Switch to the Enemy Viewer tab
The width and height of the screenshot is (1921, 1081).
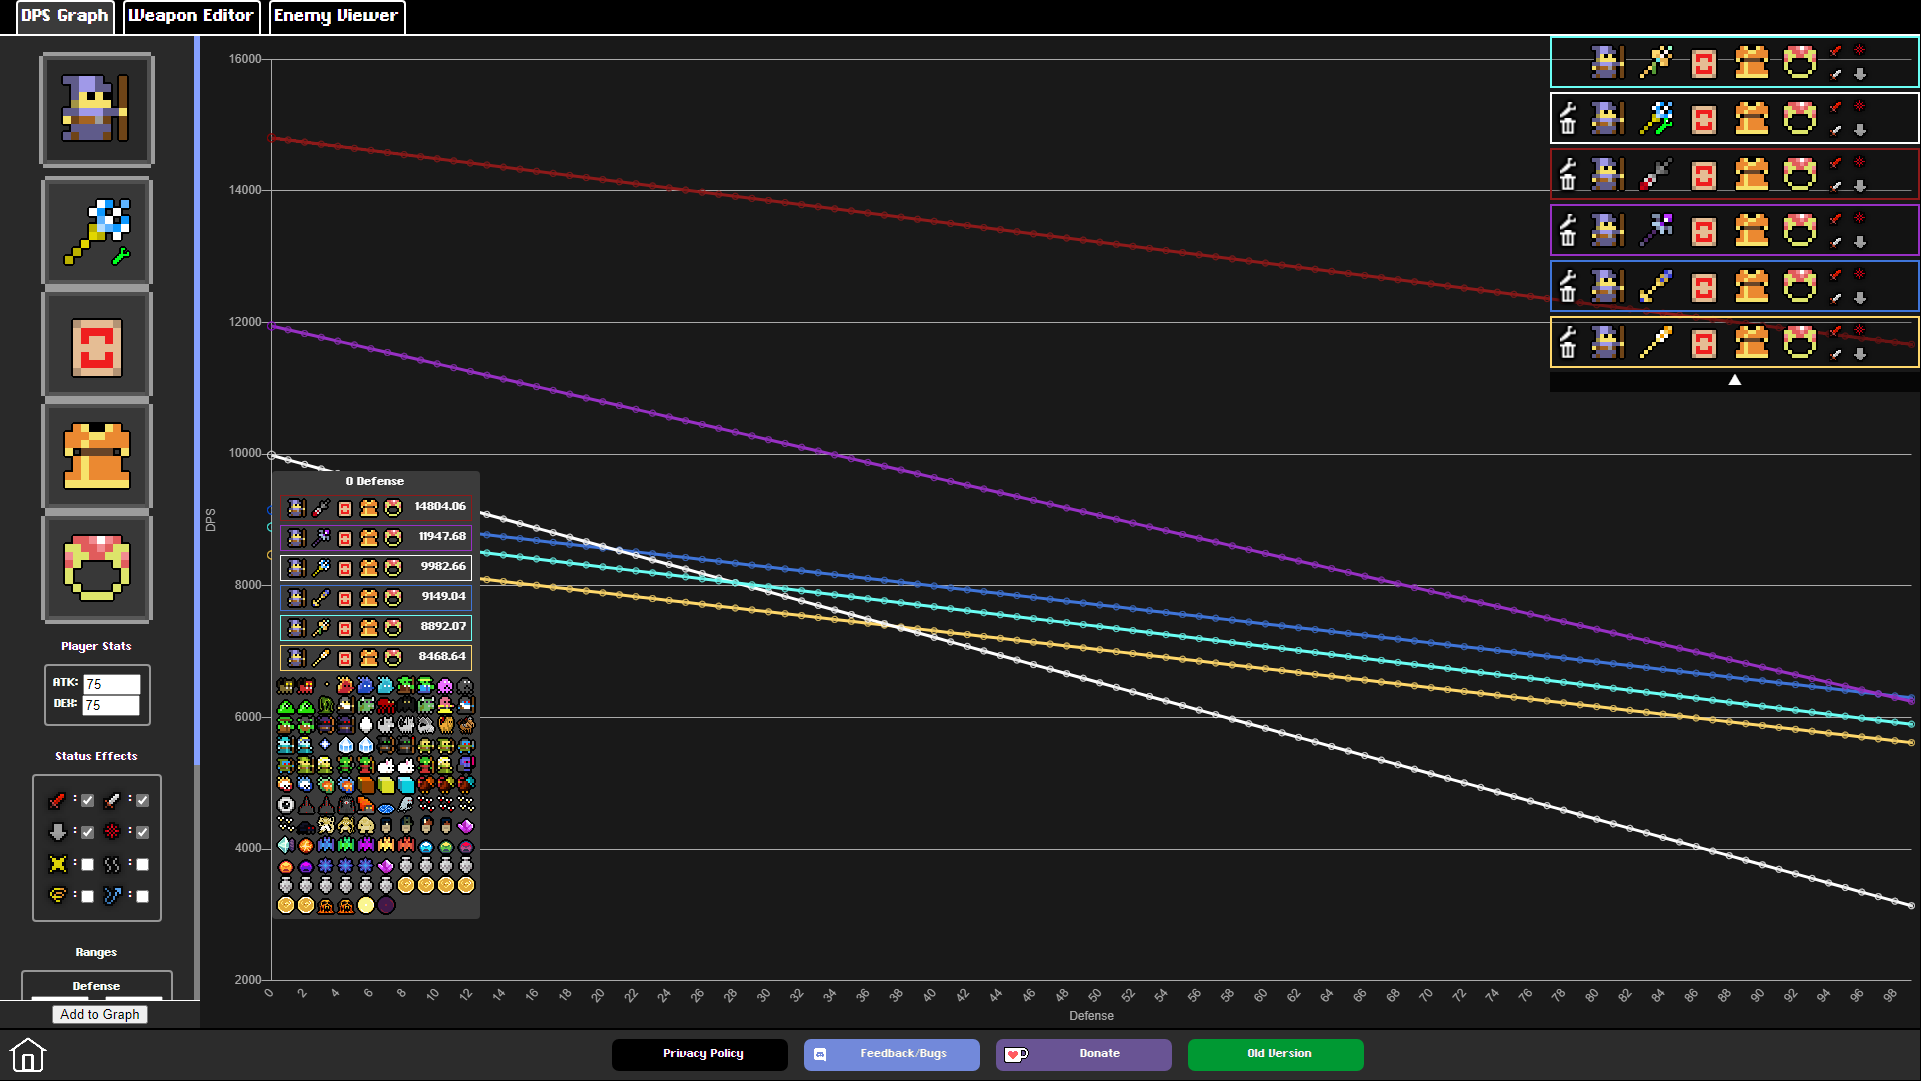(x=336, y=16)
